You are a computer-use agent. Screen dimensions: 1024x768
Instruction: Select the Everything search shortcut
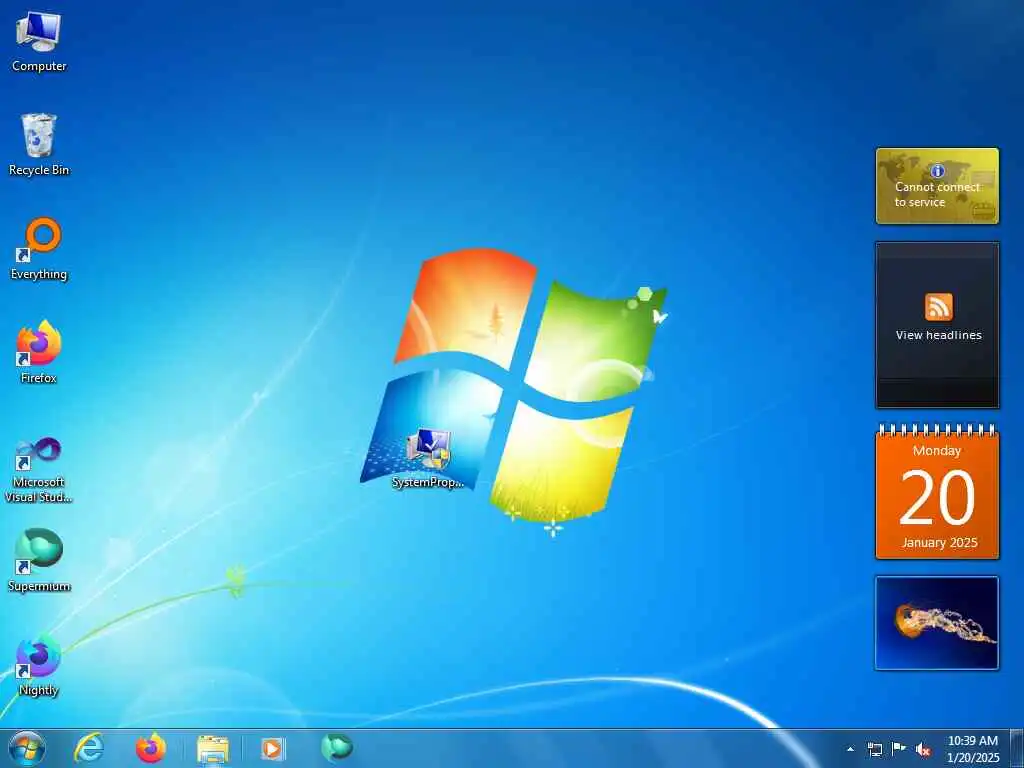[39, 249]
